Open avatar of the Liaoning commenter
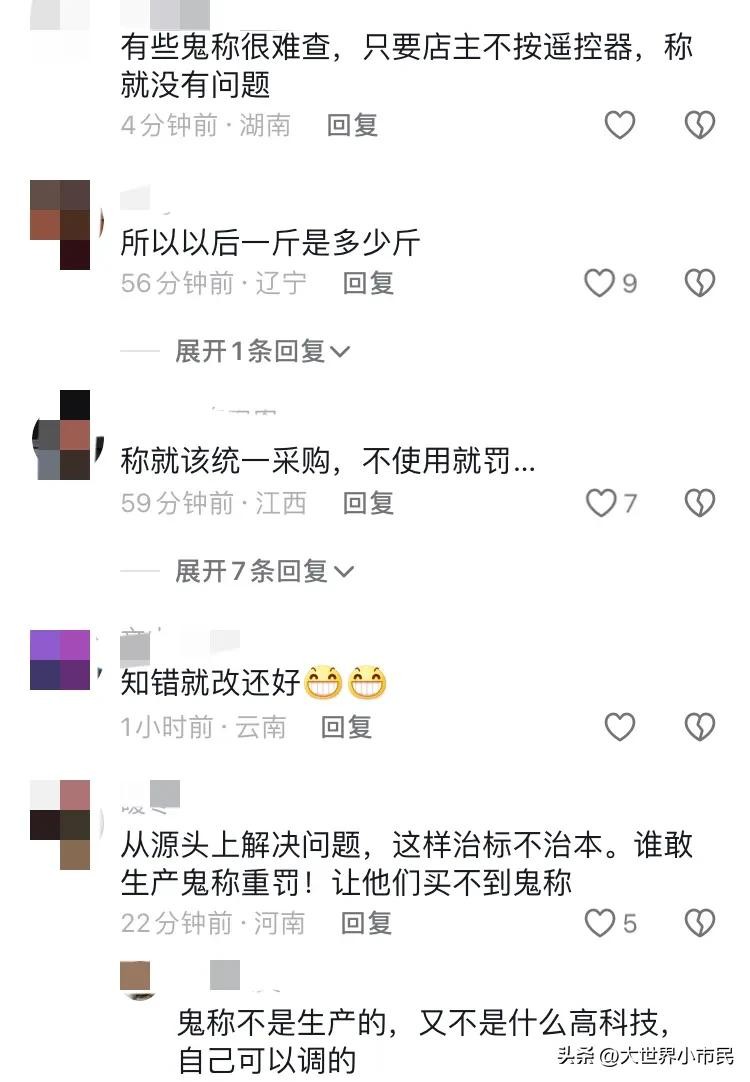 pos(60,224)
